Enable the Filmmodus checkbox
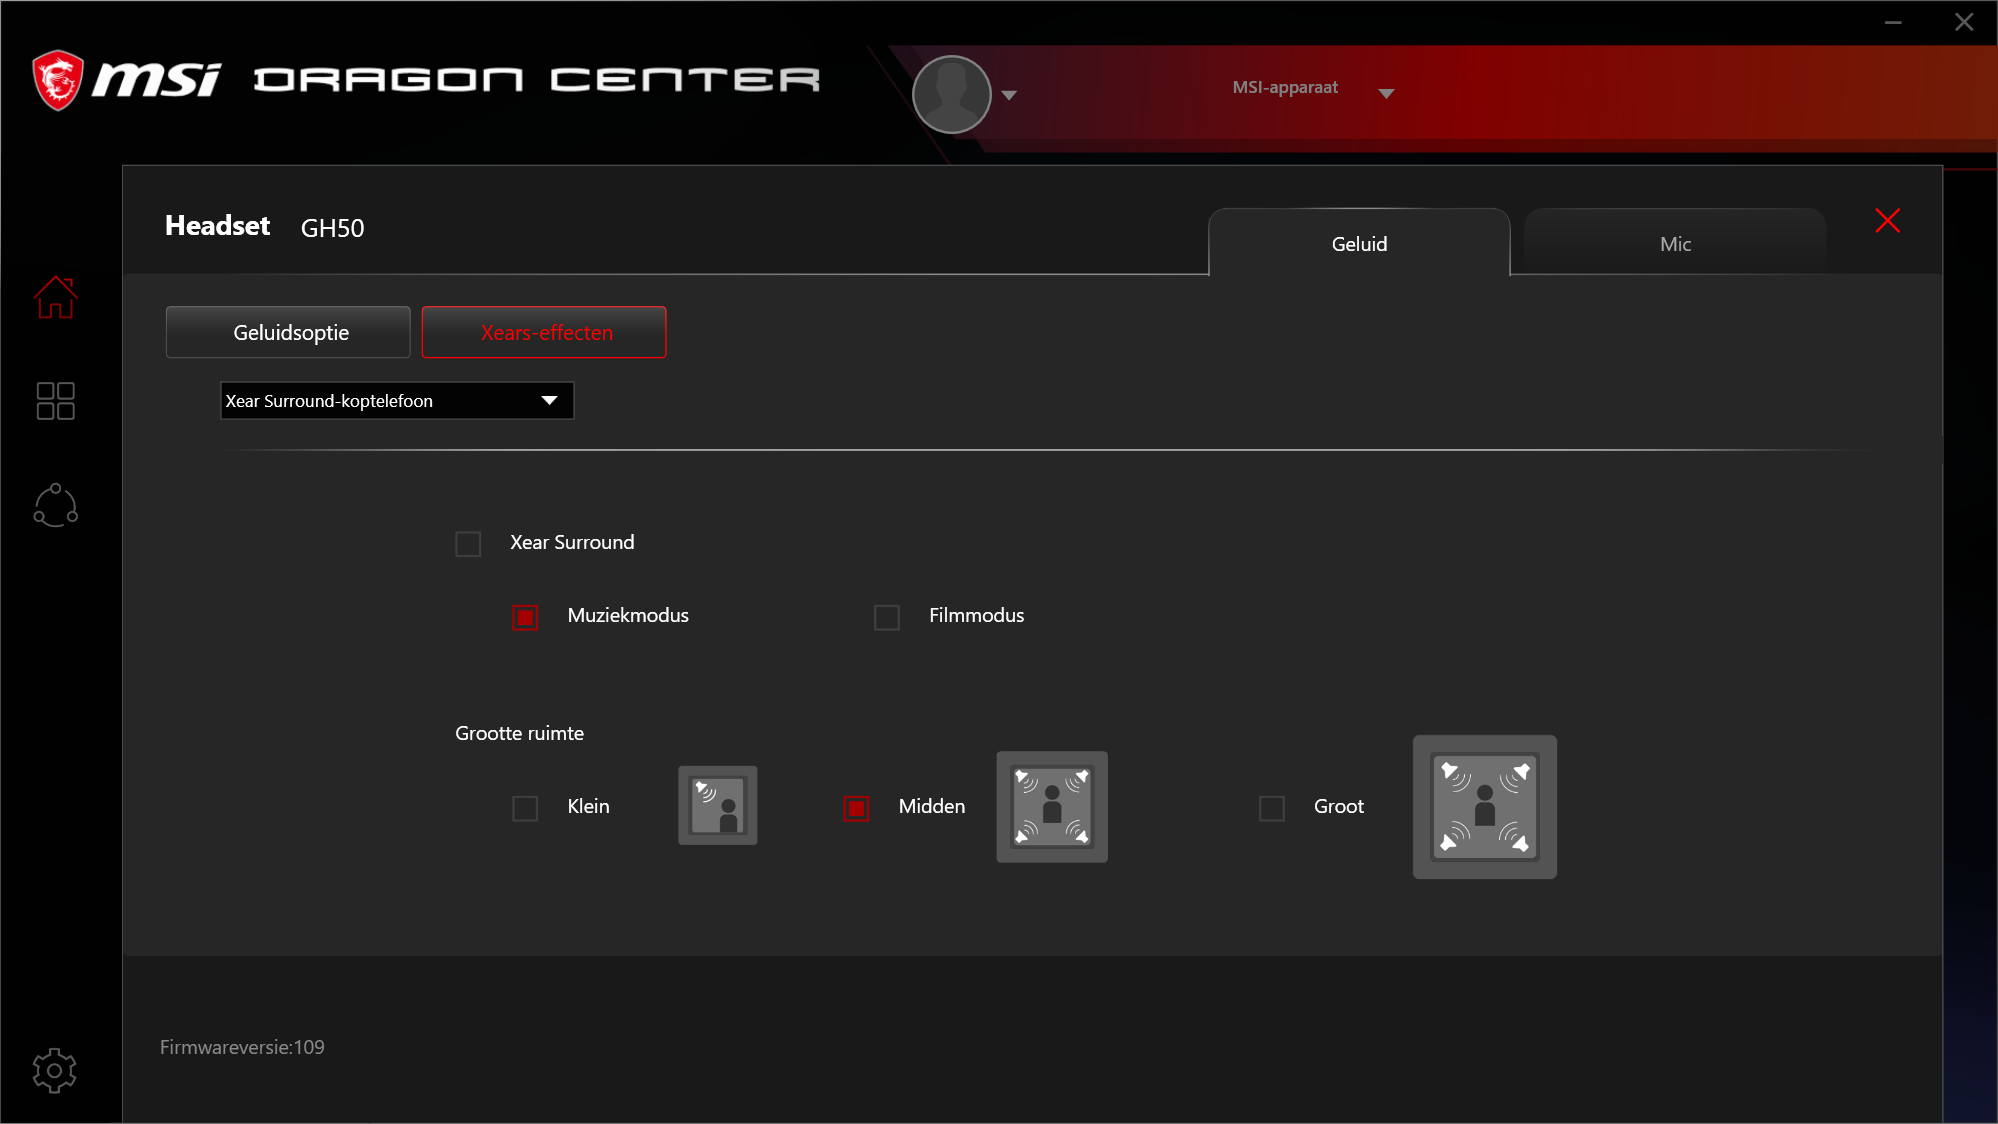 coord(887,617)
